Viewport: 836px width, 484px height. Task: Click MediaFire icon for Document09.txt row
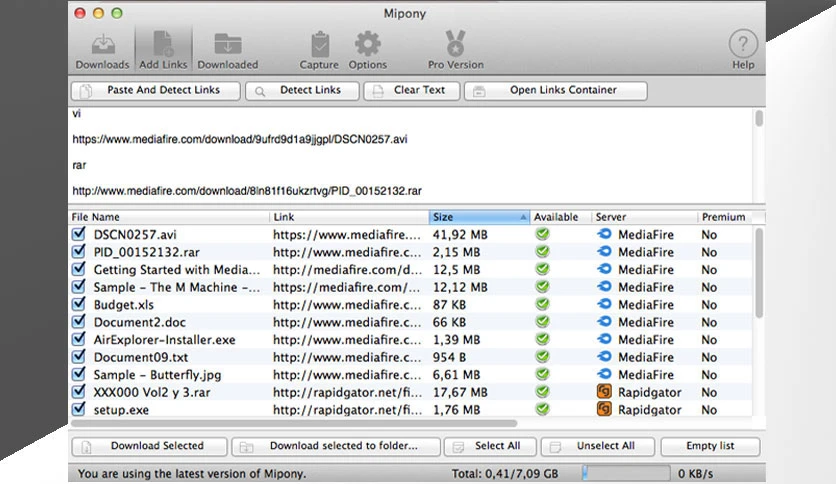coord(604,356)
